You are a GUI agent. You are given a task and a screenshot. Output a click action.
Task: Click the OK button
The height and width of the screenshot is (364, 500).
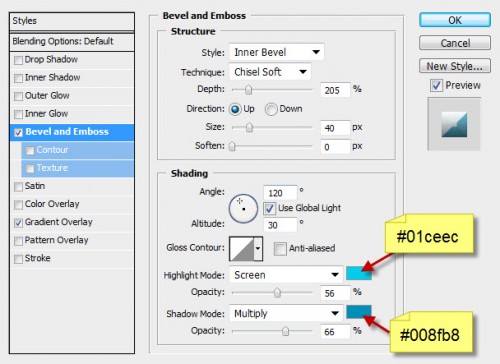click(455, 20)
